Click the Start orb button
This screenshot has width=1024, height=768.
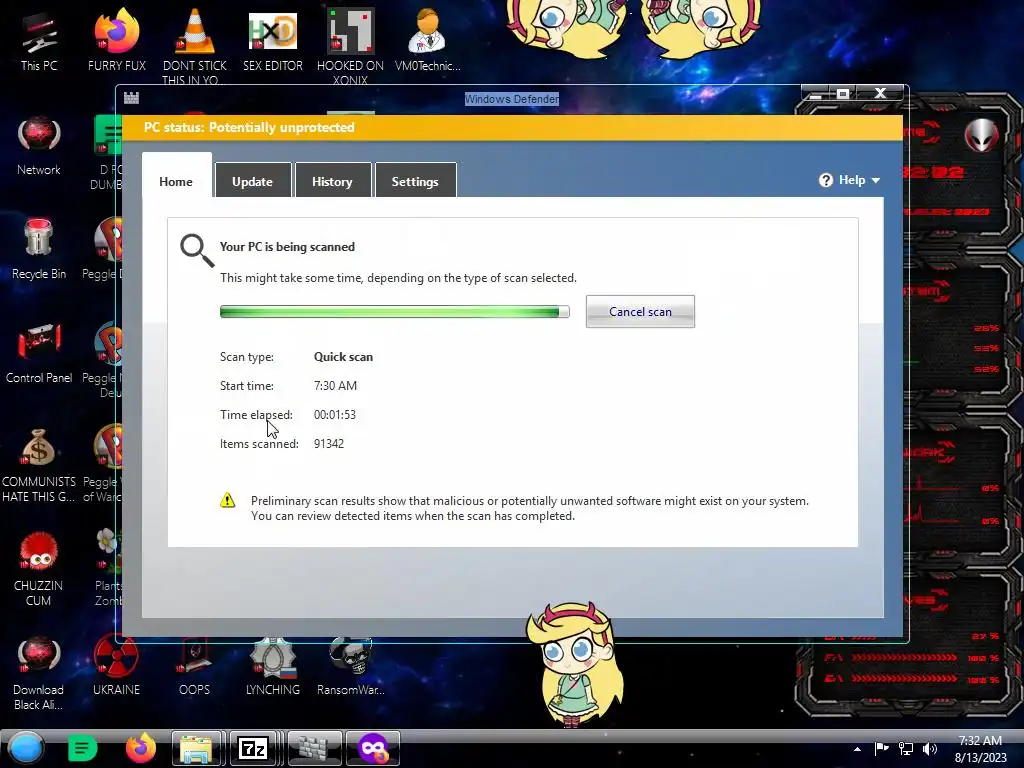[27, 748]
